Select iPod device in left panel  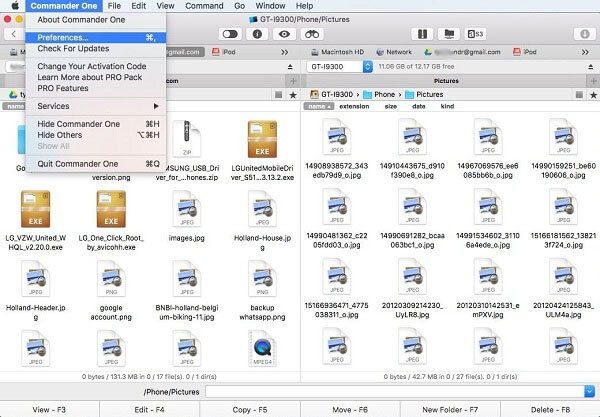click(224, 52)
